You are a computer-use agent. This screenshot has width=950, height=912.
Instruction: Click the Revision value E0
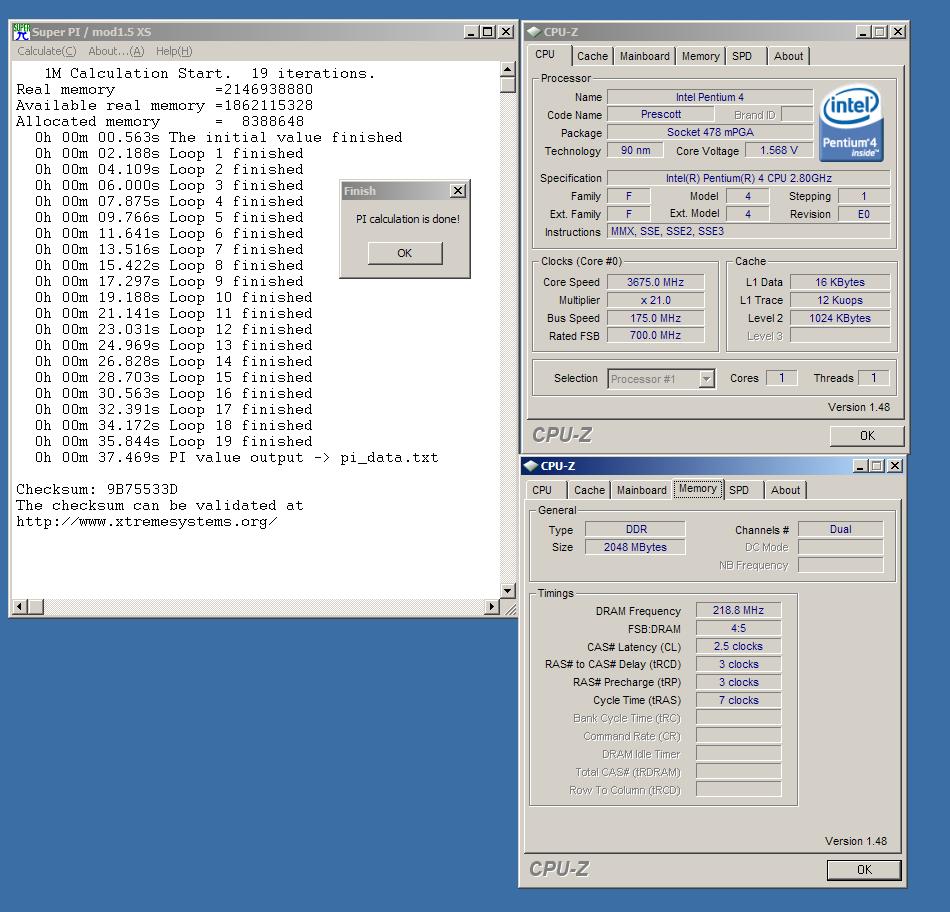[864, 214]
